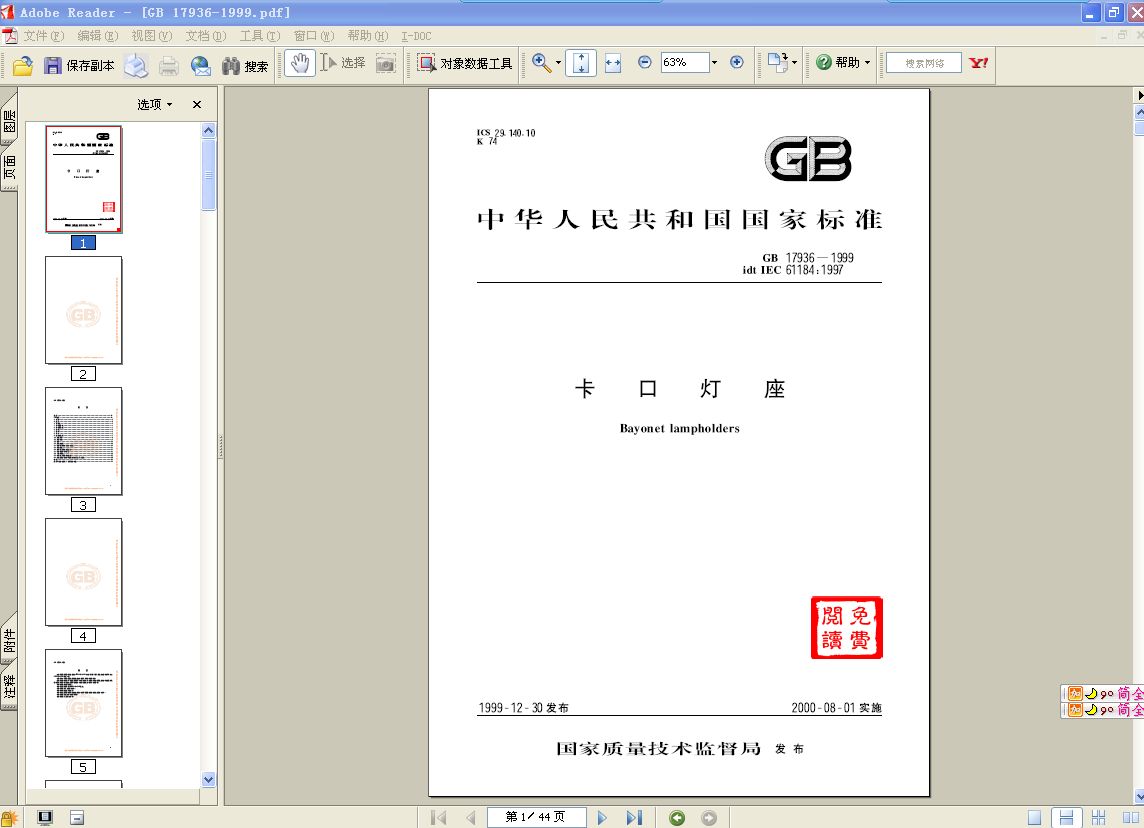Select page 5 thumbnail
This screenshot has width=1144, height=828.
83,703
